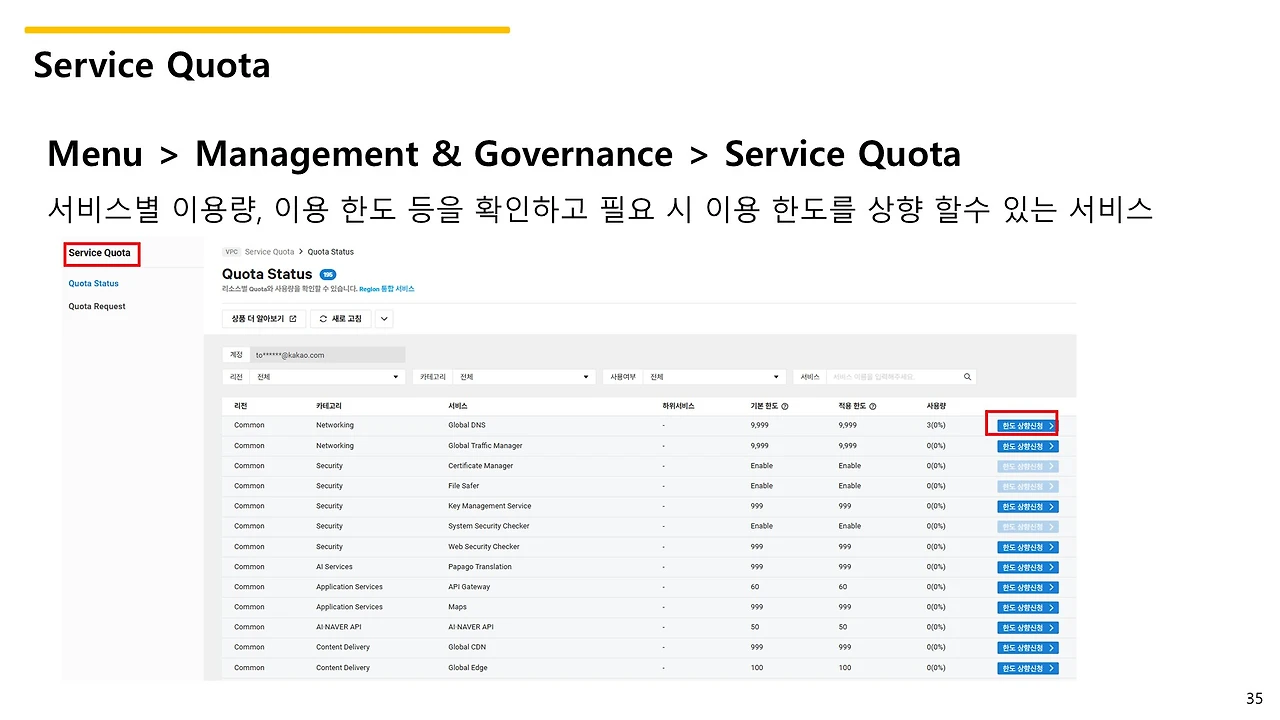The image size is (1280, 720).
Task: Click the Service Quota breadcrumb link
Action: 269,252
